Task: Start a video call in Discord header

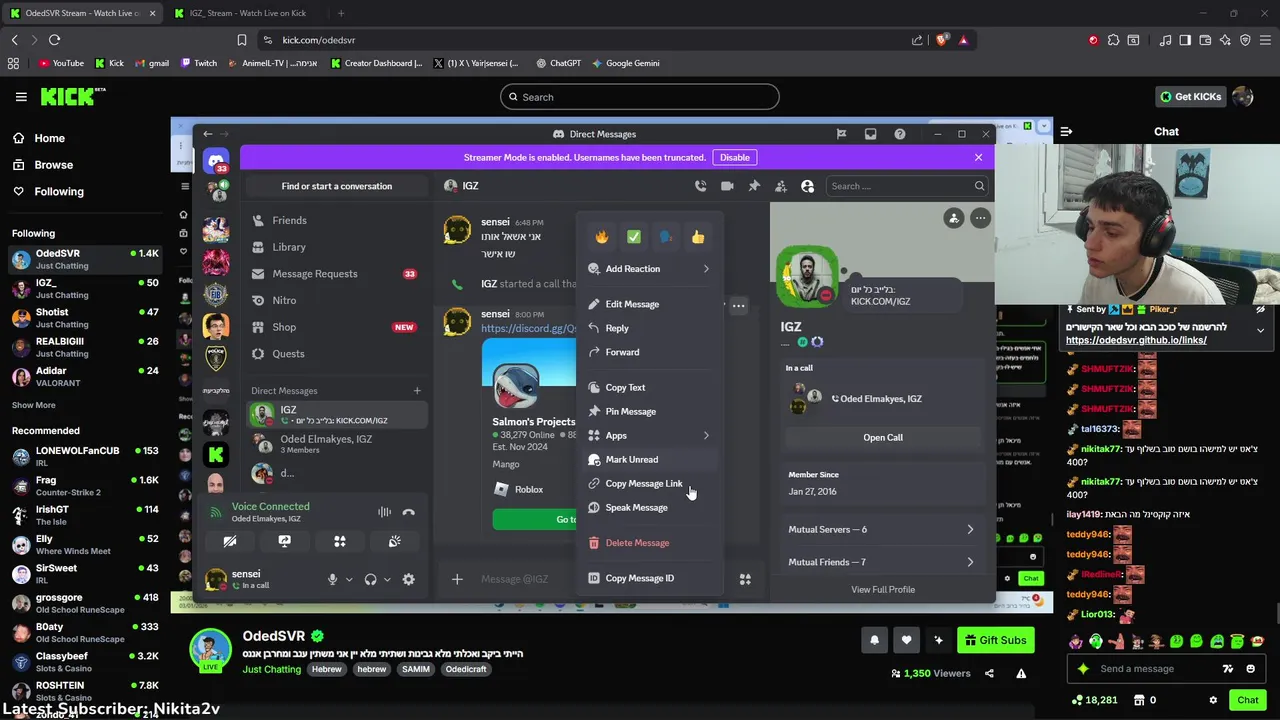Action: pos(727,186)
